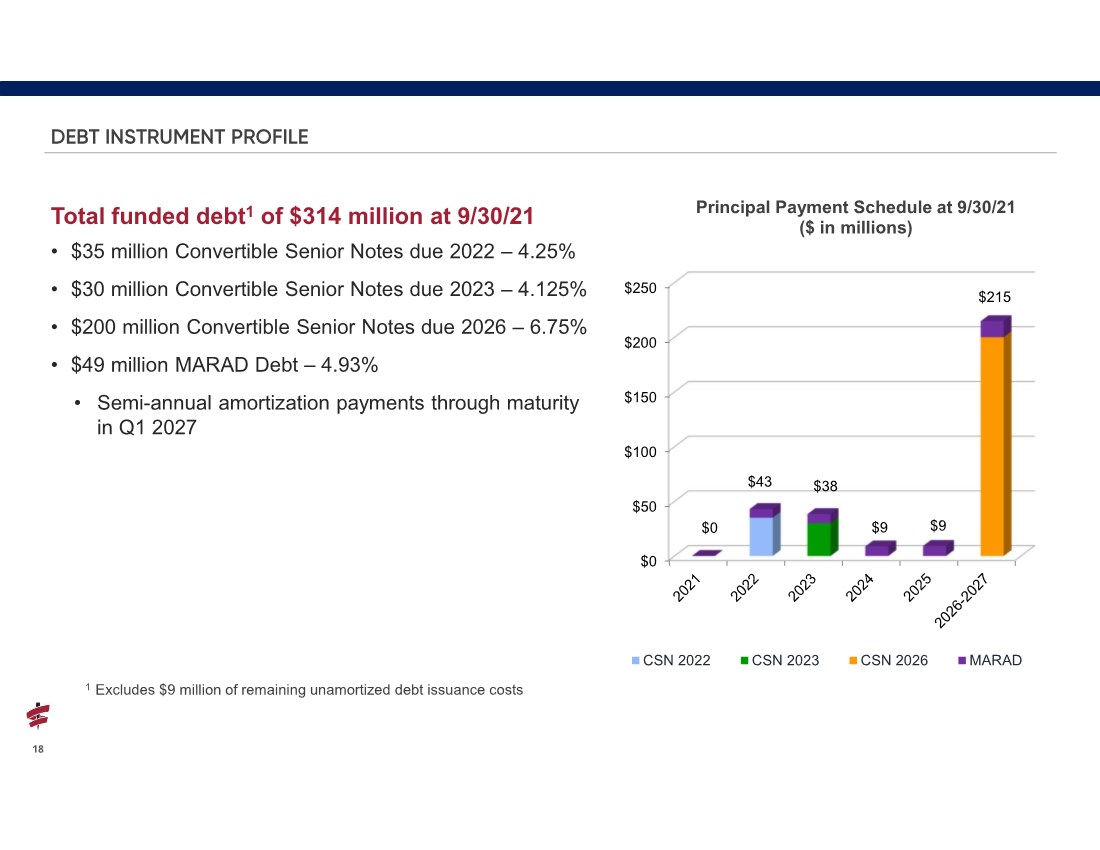This screenshot has height=850, width=1100.
Task: Click the 'CSN 2023' legend label
Action: click(x=785, y=661)
